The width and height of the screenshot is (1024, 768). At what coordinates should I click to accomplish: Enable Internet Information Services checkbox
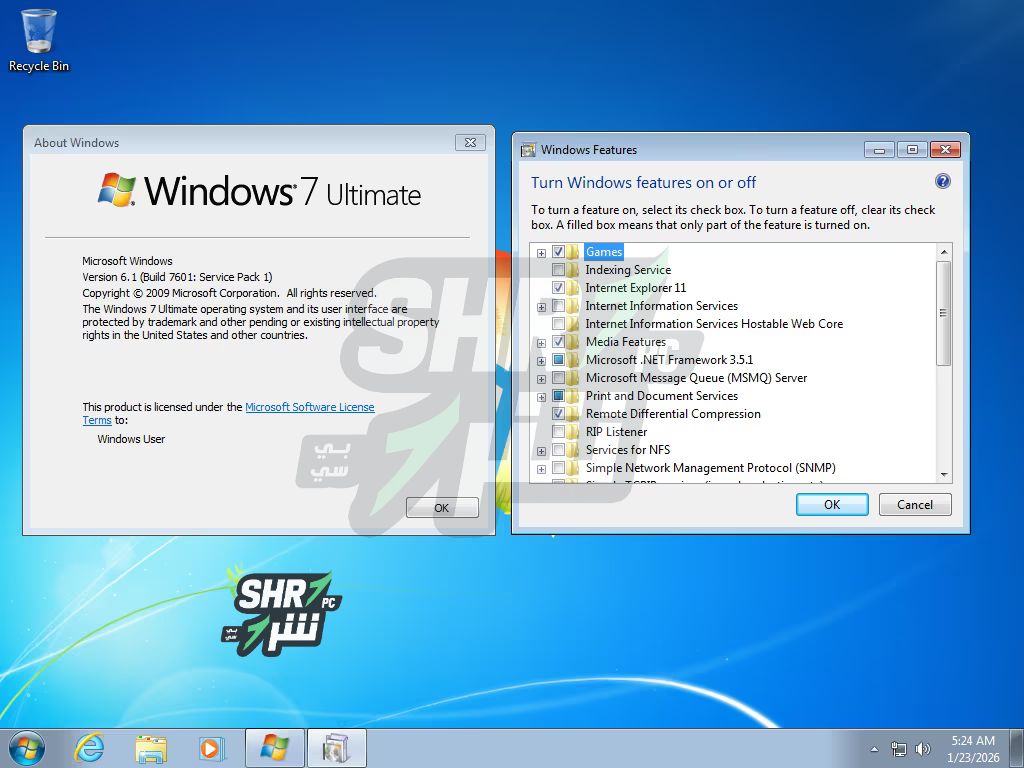tap(558, 306)
